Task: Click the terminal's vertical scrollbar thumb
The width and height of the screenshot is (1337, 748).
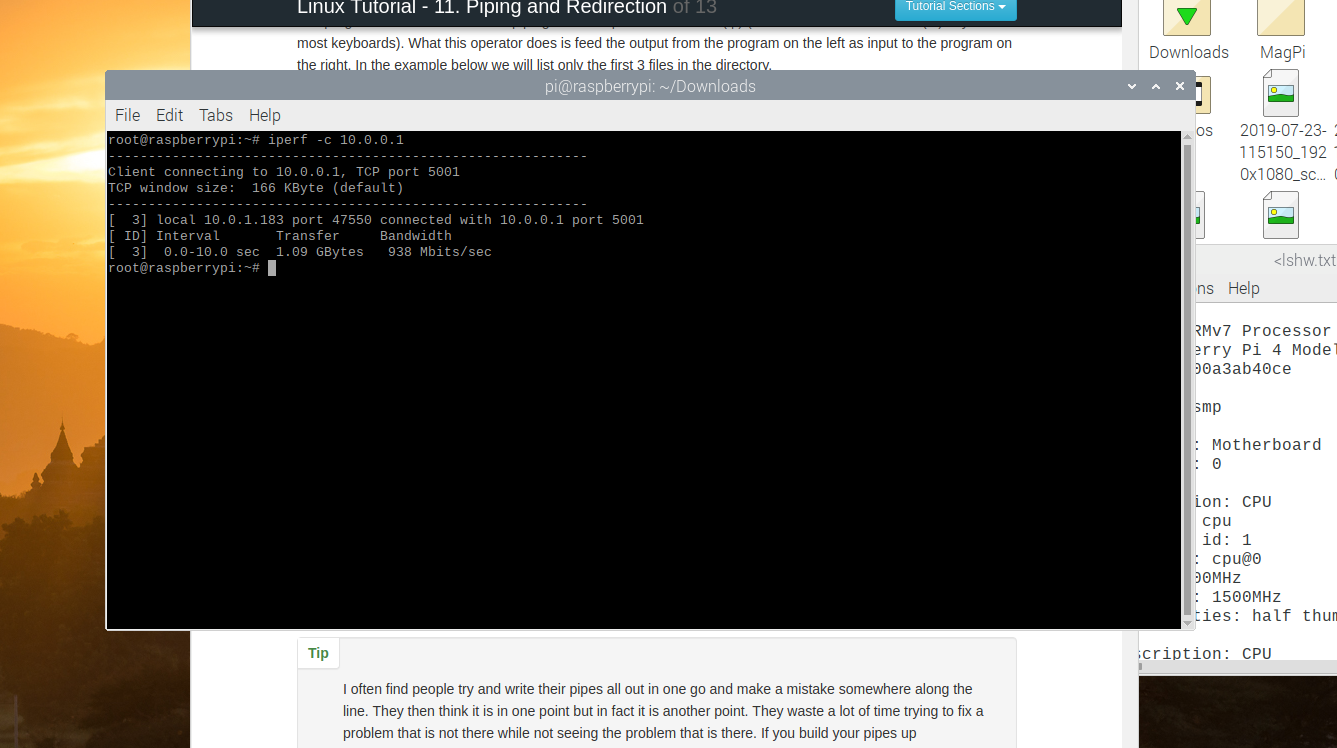Action: tap(1187, 378)
